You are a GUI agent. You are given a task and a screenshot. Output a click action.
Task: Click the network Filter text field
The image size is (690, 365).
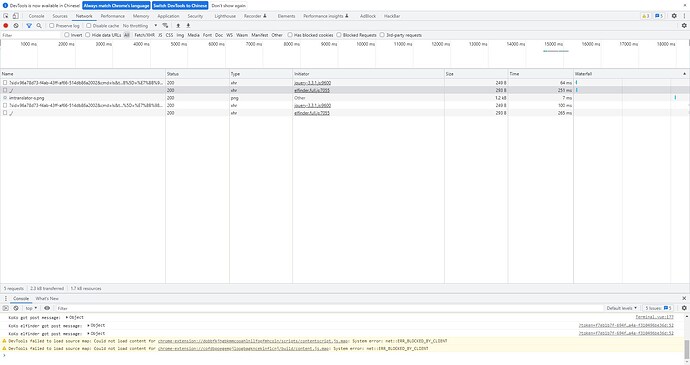tap(30, 35)
